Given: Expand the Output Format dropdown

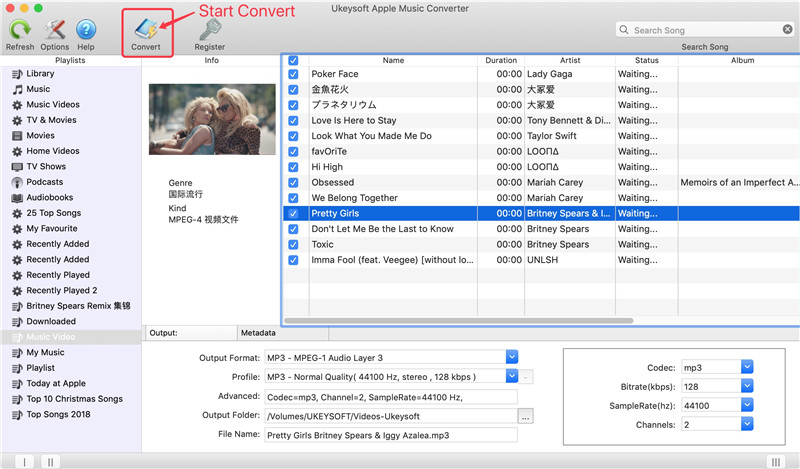Looking at the screenshot, I should (x=512, y=357).
